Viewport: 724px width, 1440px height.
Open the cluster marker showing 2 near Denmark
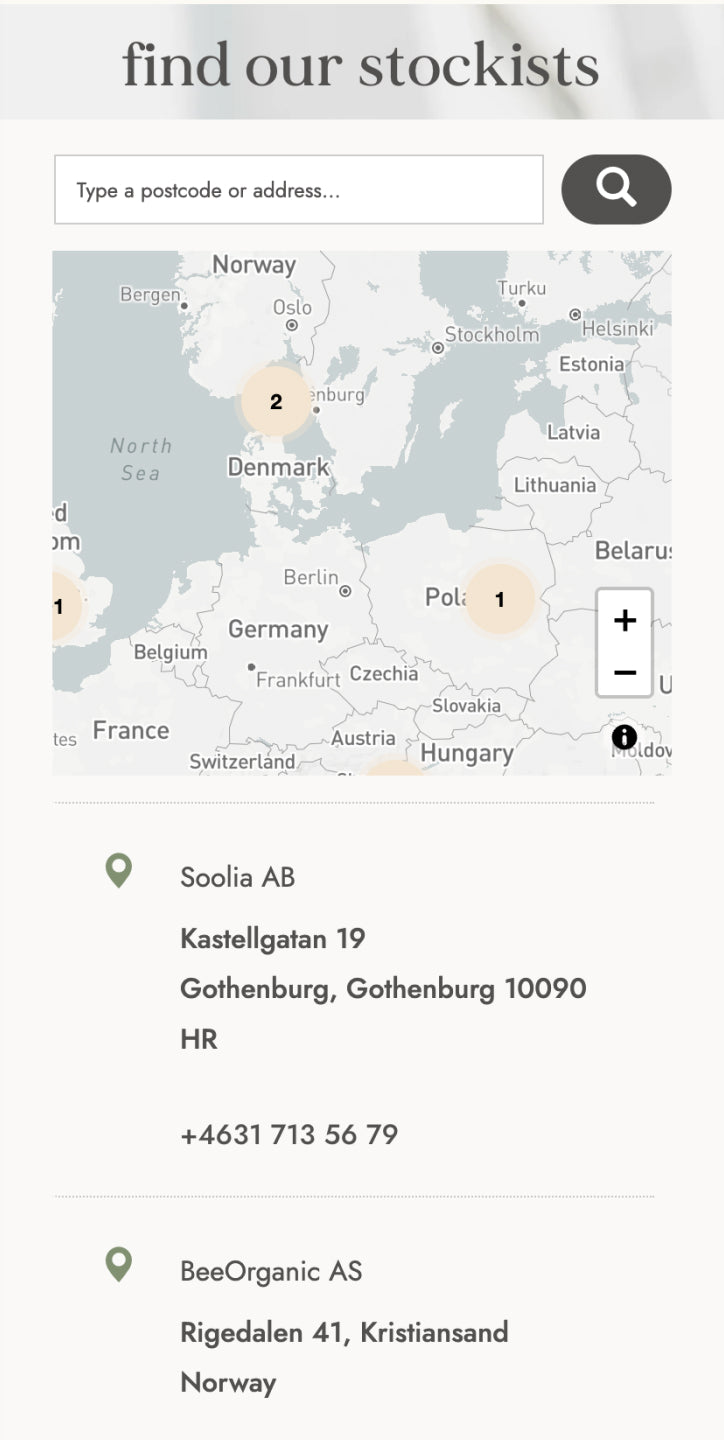click(x=276, y=402)
